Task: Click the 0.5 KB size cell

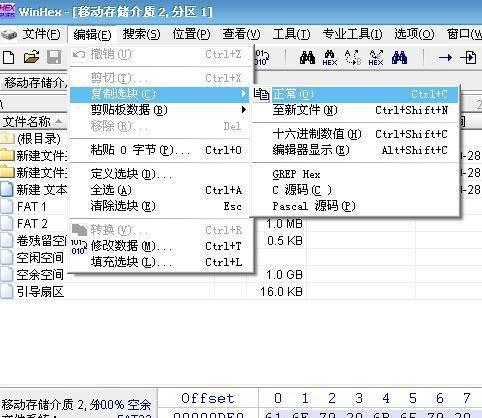Action: tap(285, 241)
